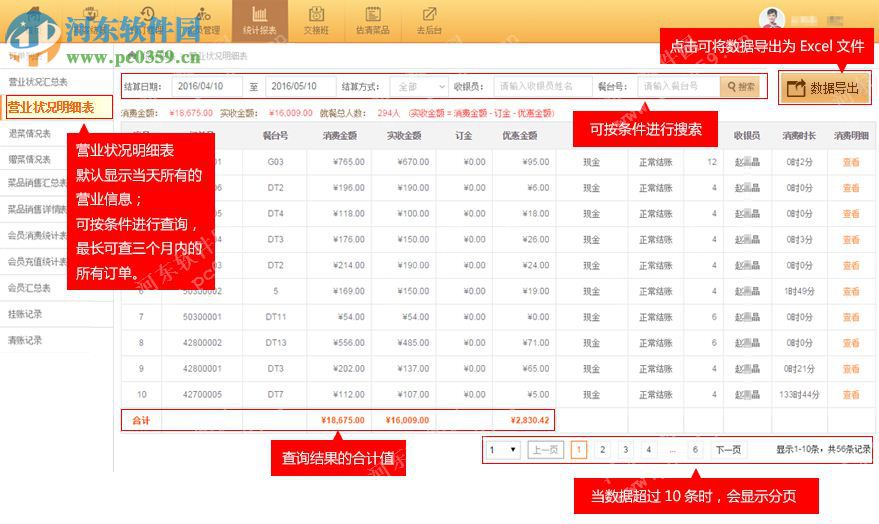Select 退菜情况表 in the sidebar
This screenshot has height=524, width=879.
point(30,133)
